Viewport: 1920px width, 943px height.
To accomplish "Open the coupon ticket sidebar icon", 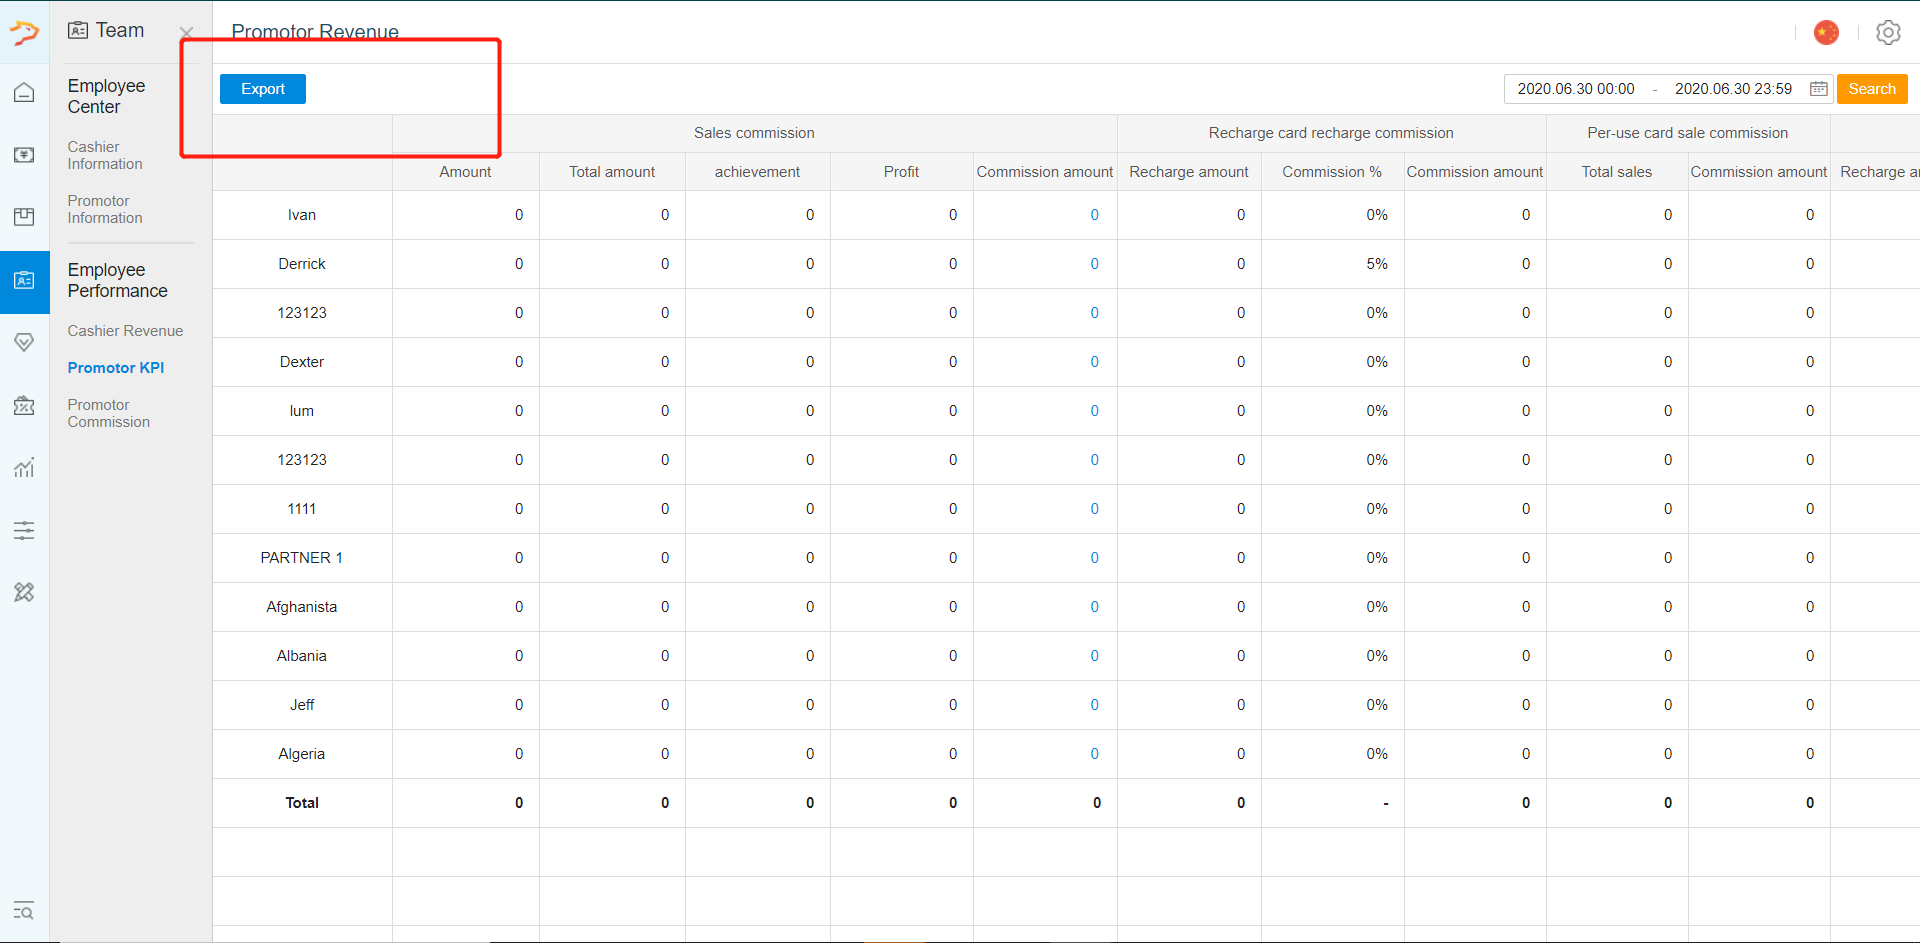I will 24,405.
